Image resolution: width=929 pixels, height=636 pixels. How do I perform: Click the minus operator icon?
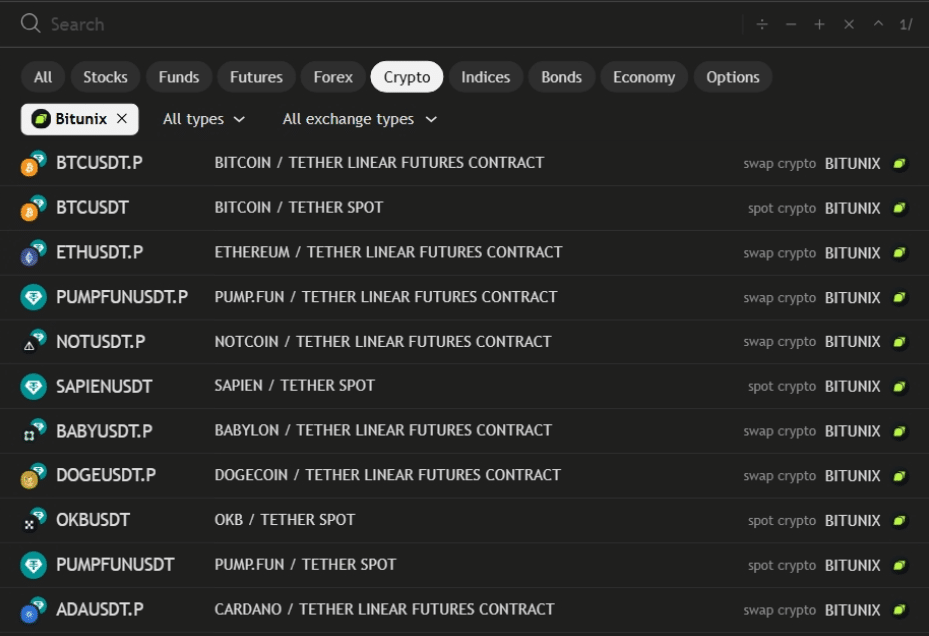[x=791, y=24]
